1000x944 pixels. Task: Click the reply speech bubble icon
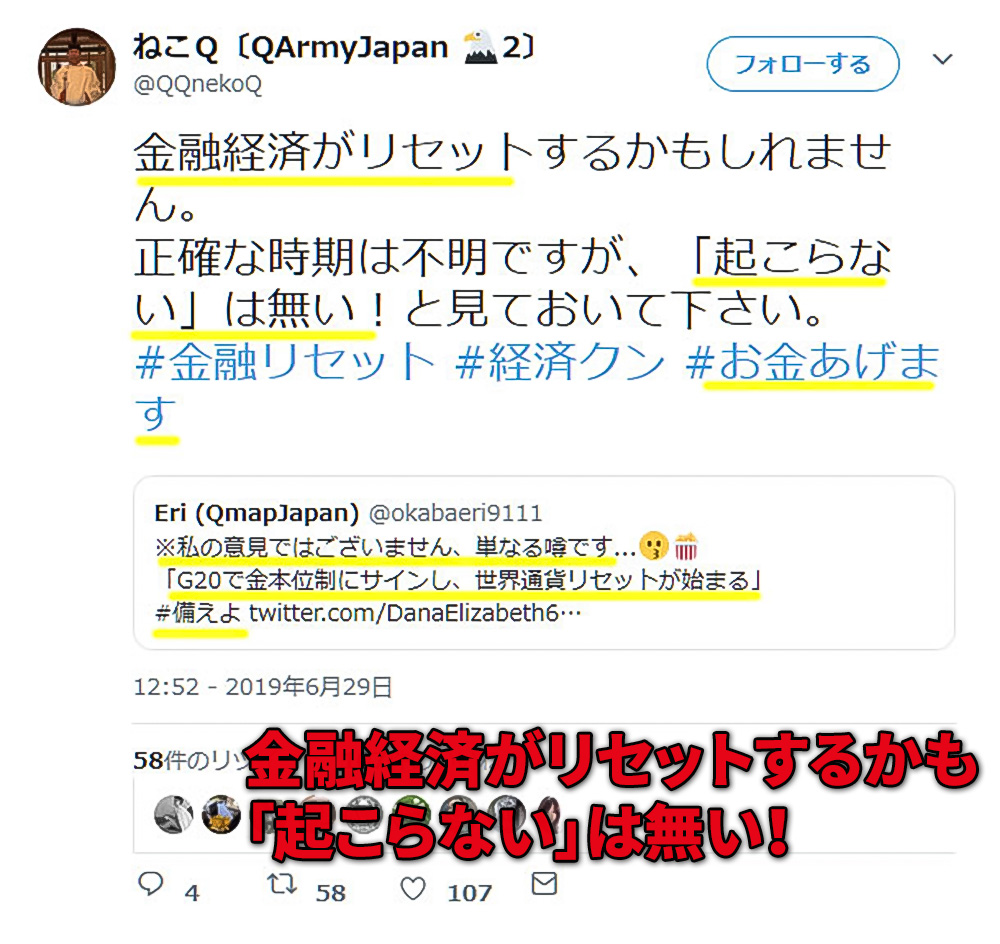[151, 884]
